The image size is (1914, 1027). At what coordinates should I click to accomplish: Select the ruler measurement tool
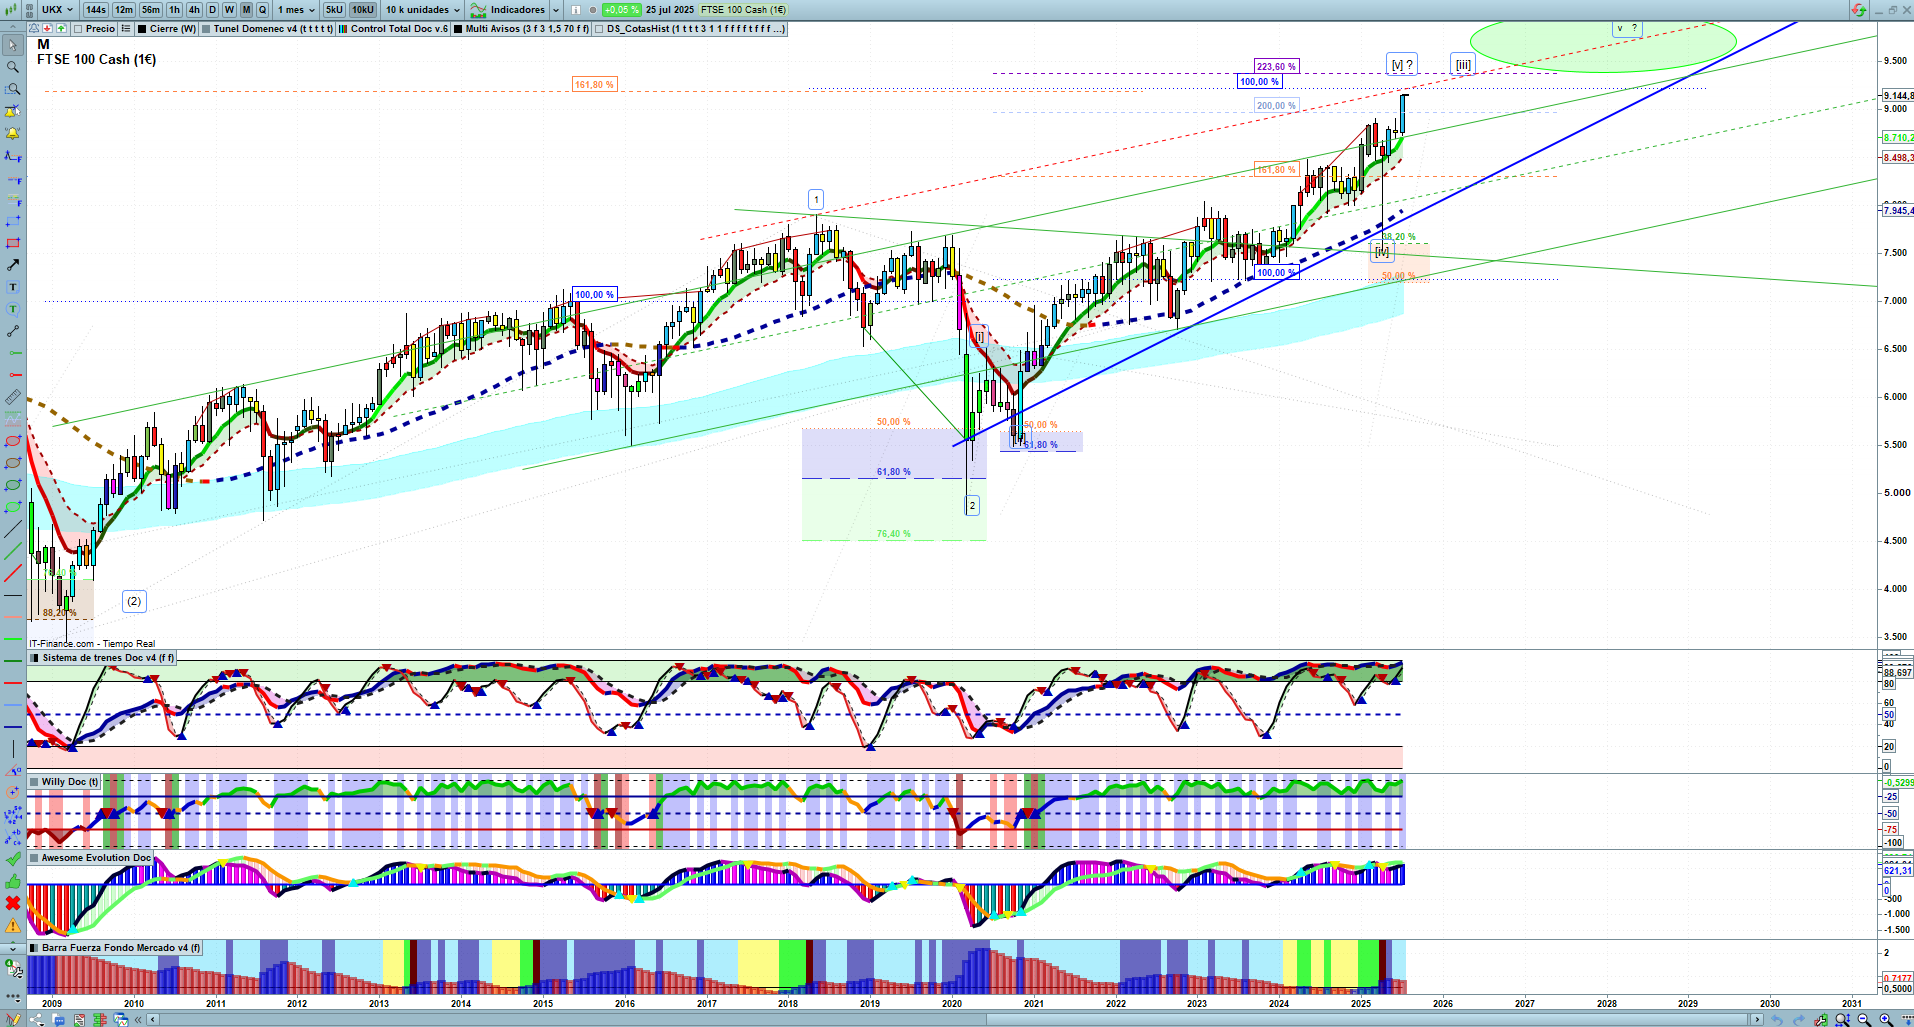pyautogui.click(x=13, y=397)
